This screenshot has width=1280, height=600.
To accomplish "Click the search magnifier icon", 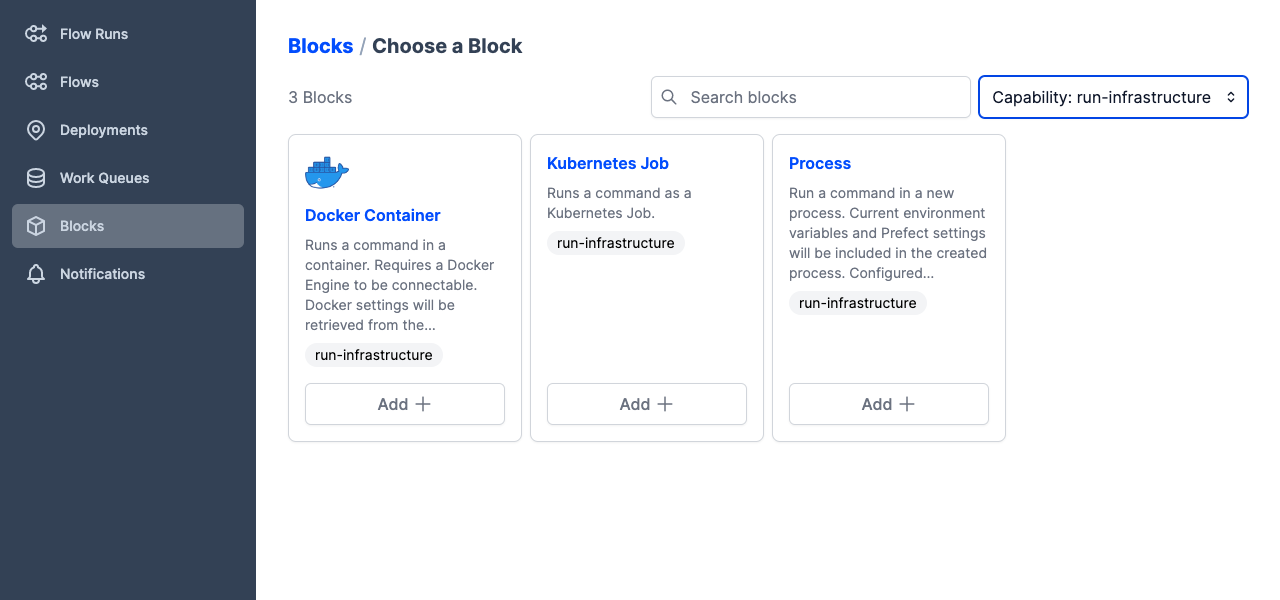I will [669, 97].
